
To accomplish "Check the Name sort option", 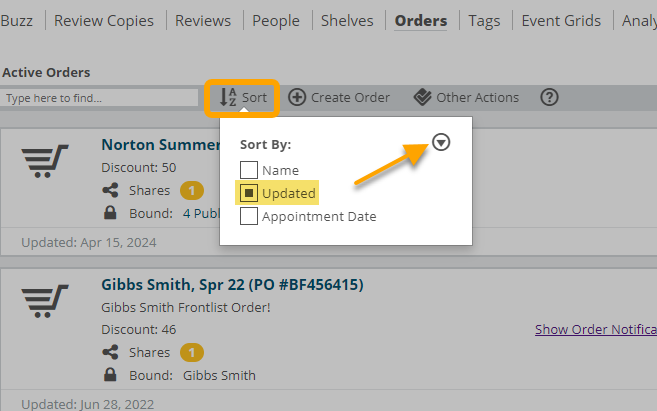I will point(249,170).
